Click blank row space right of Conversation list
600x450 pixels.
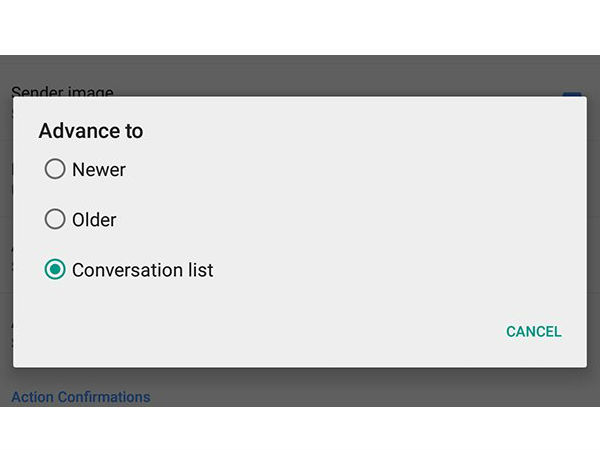400,270
